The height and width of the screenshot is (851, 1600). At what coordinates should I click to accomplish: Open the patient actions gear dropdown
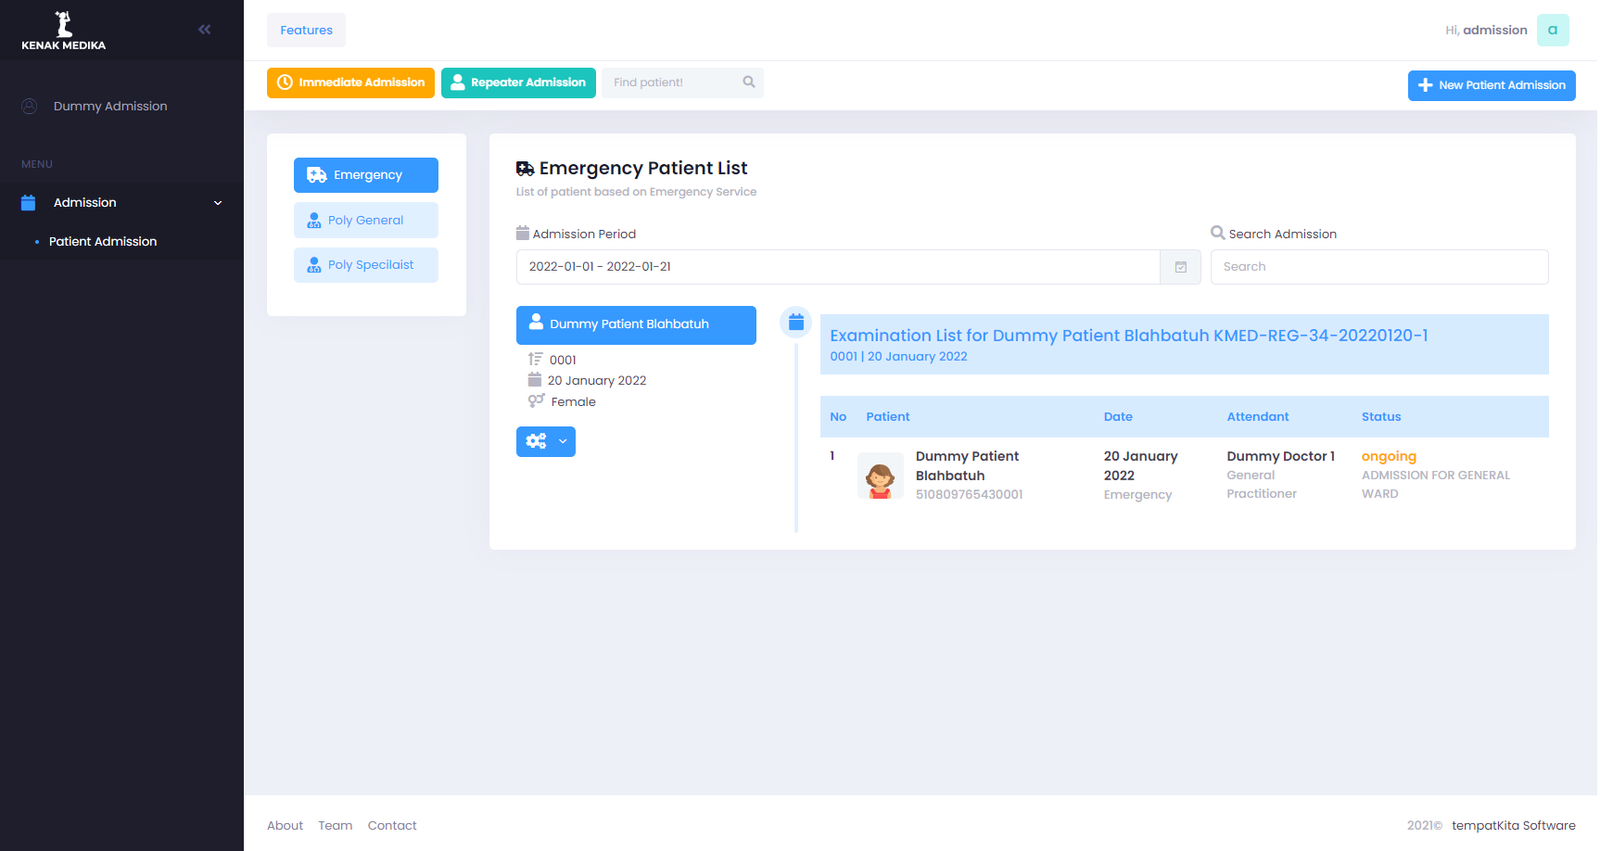point(545,441)
